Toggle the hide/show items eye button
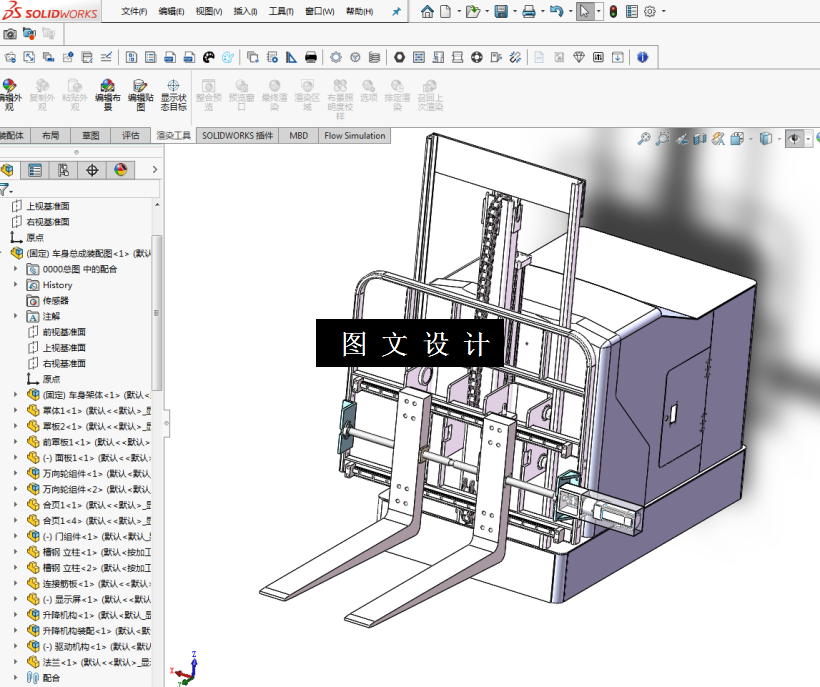The height and width of the screenshot is (687, 820). [x=795, y=139]
